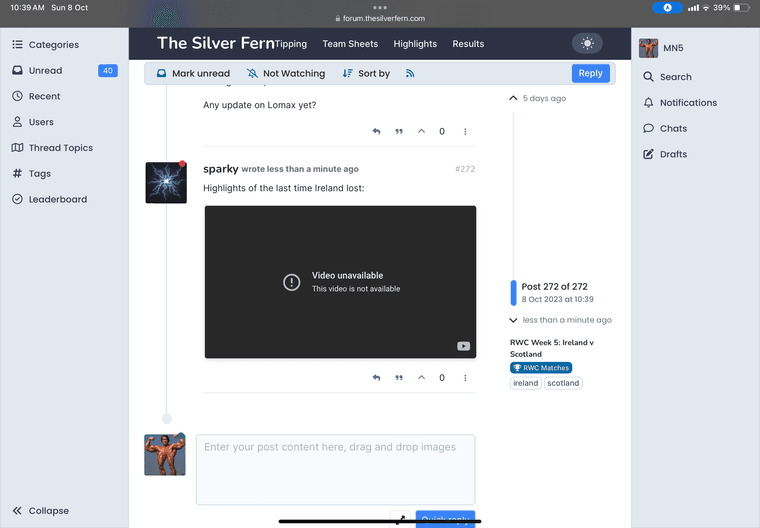Toggle the light/dark theme switch

click(x=587, y=43)
